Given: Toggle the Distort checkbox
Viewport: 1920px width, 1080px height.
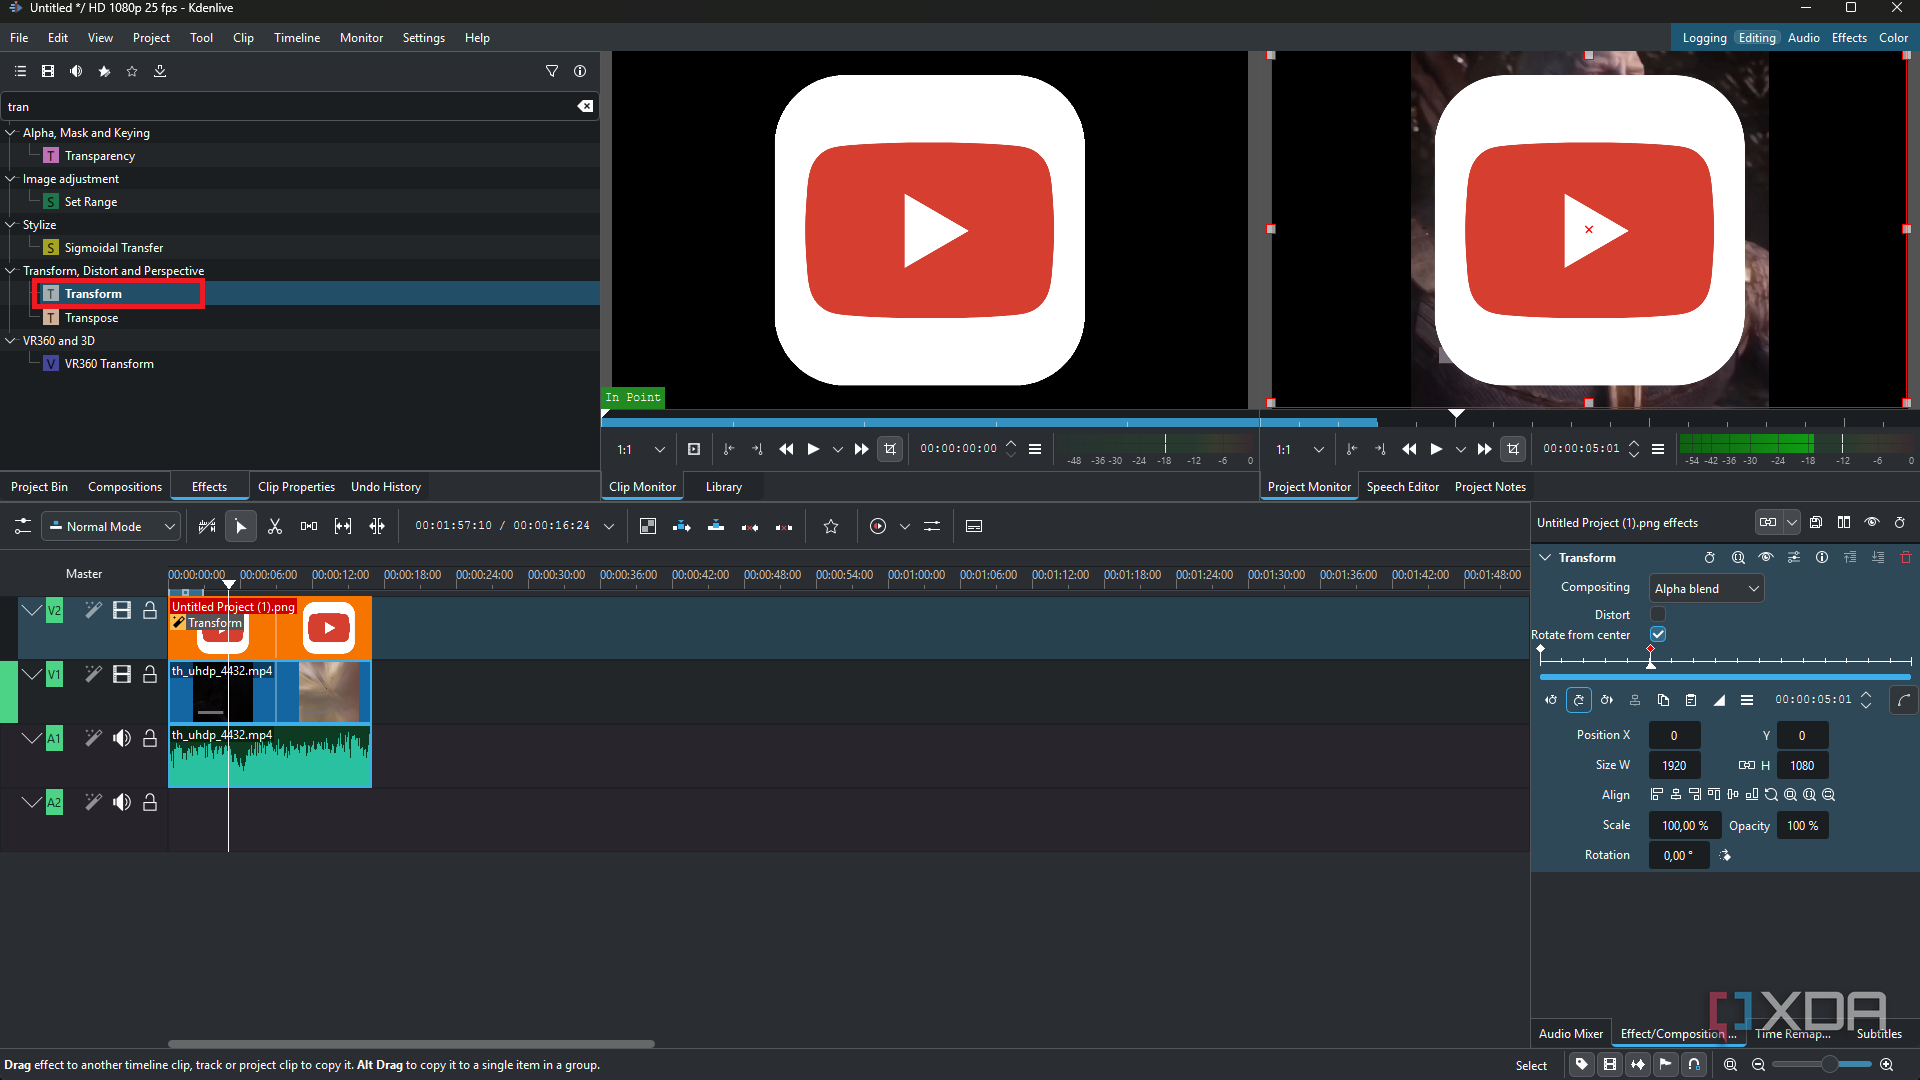Looking at the screenshot, I should pyautogui.click(x=1658, y=614).
